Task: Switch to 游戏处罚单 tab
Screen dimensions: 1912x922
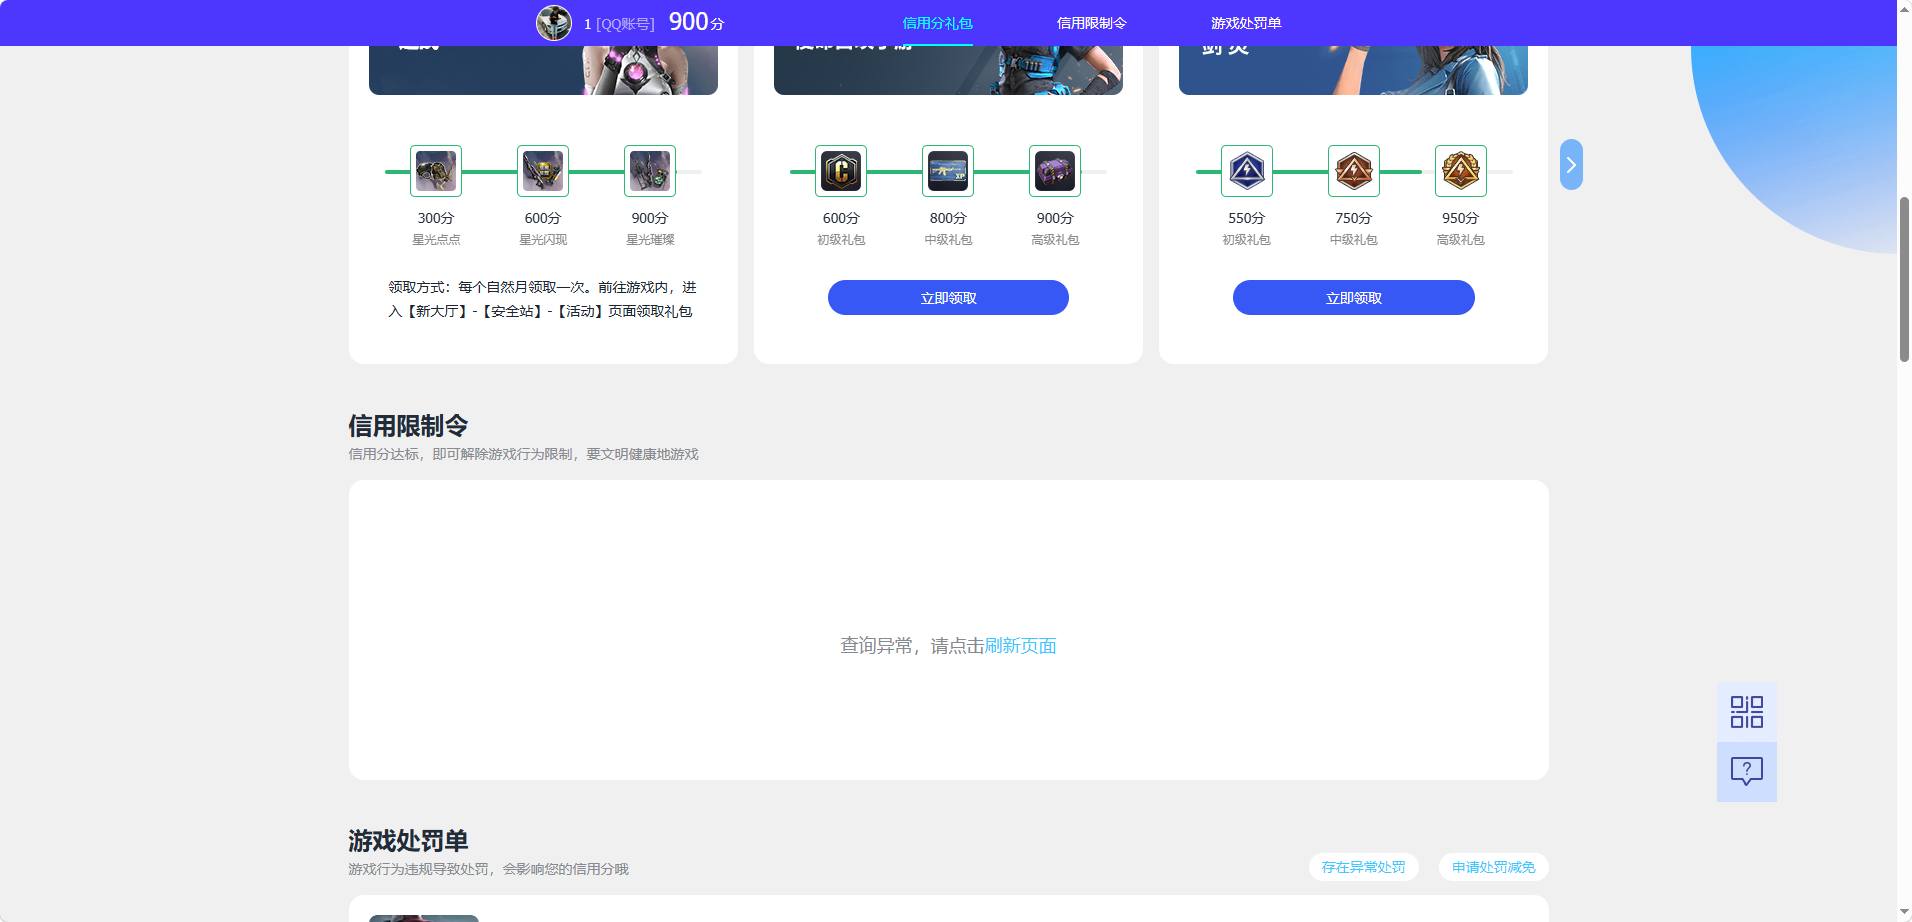Action: tap(1246, 23)
